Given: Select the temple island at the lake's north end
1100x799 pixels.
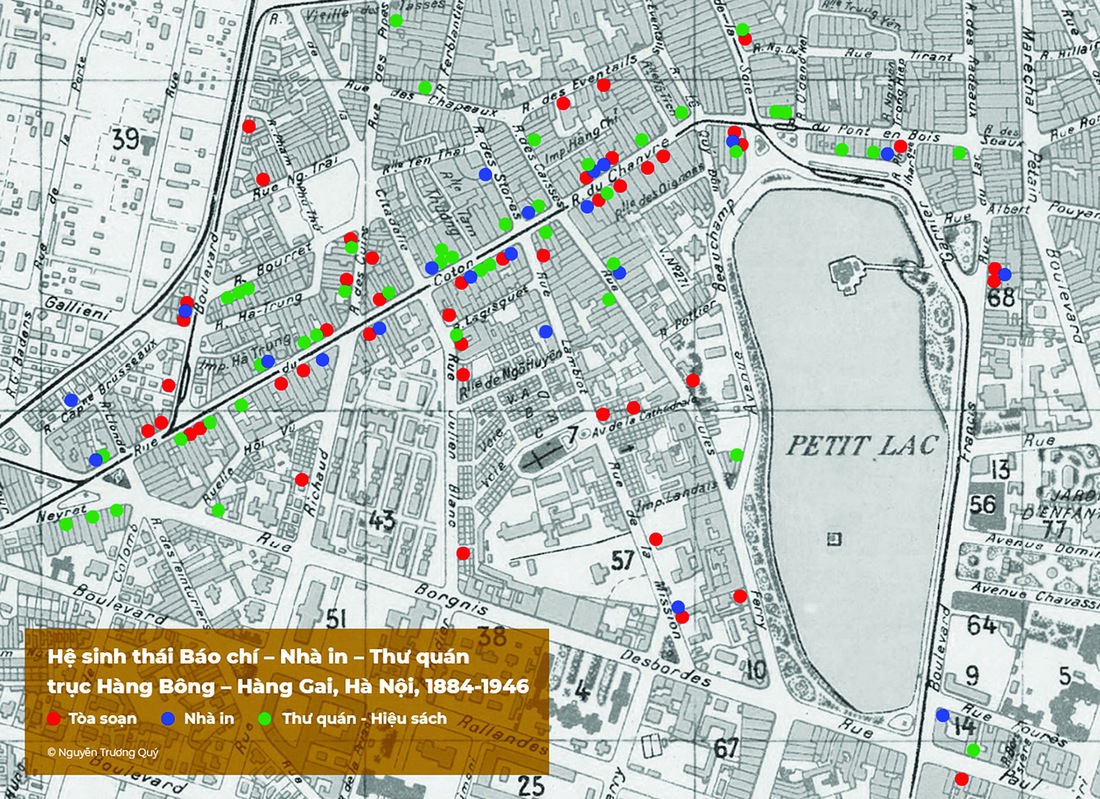Looking at the screenshot, I should click(x=845, y=269).
